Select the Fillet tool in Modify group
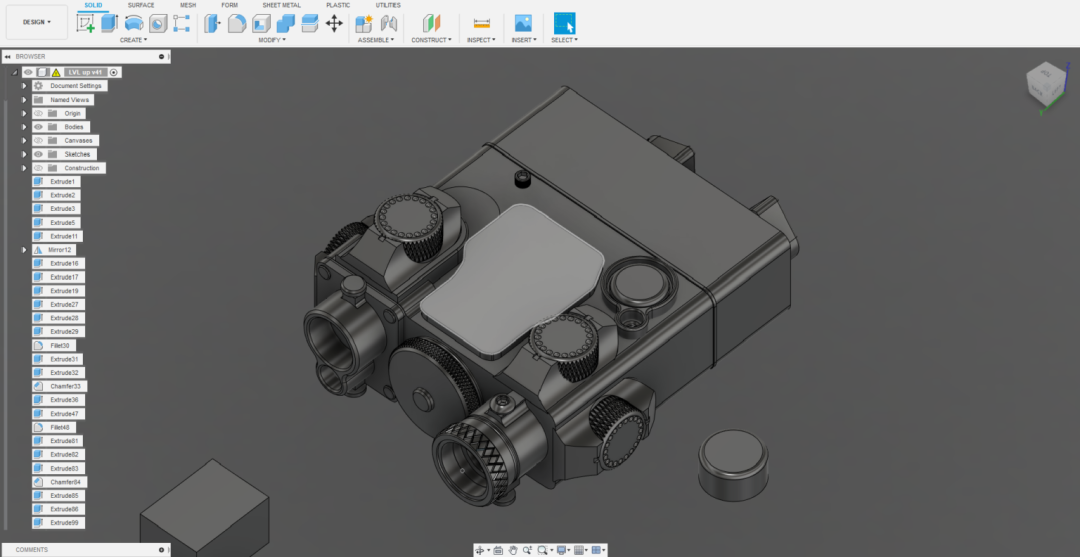 point(237,23)
